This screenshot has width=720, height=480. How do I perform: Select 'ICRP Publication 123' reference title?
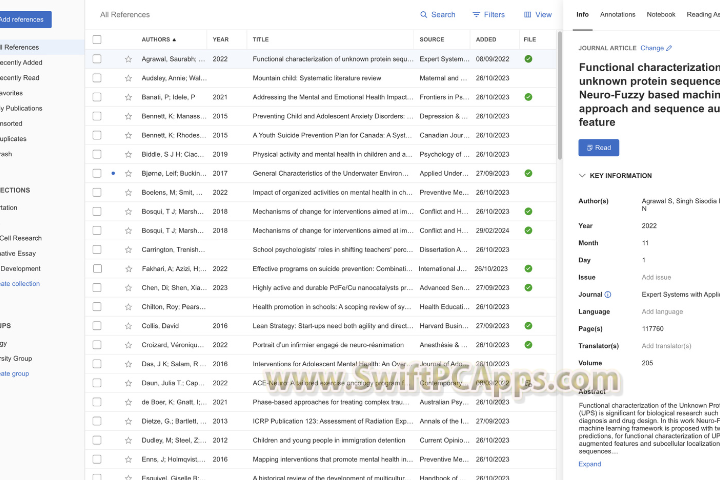(332, 421)
